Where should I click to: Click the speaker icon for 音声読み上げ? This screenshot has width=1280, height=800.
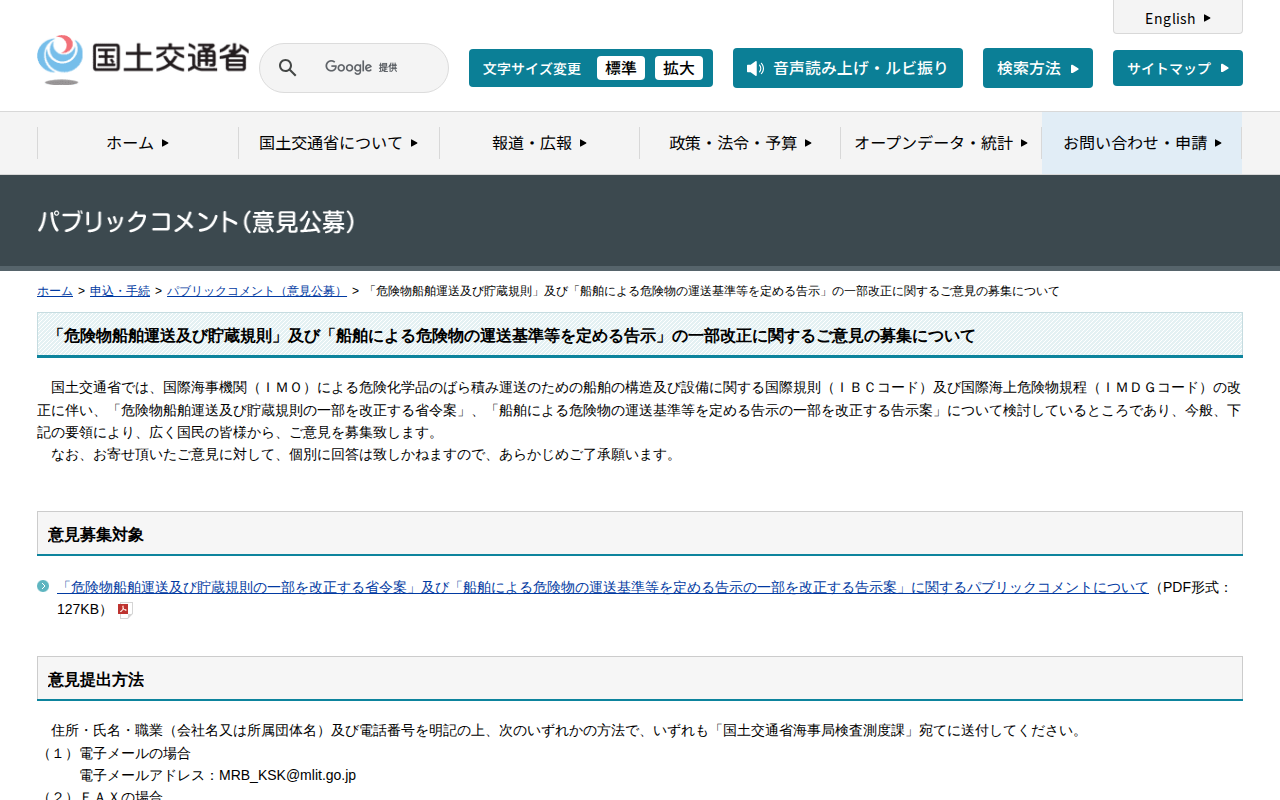coord(755,68)
